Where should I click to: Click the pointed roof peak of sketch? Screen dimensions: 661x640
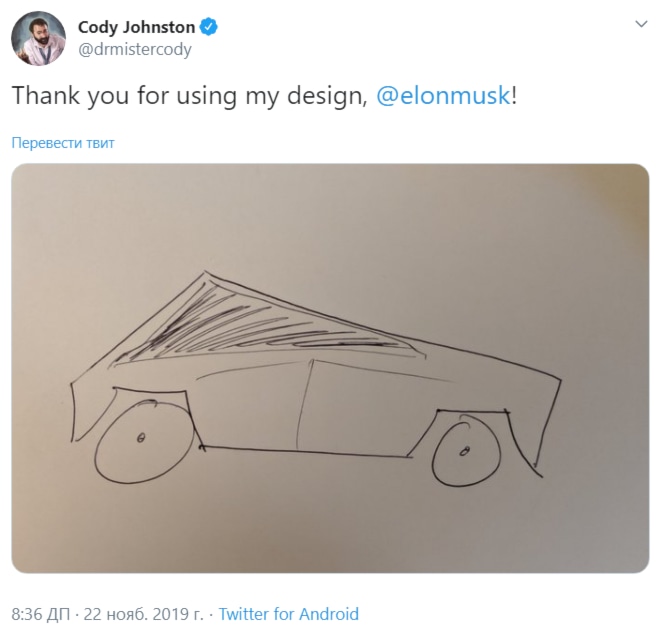pyautogui.click(x=205, y=275)
